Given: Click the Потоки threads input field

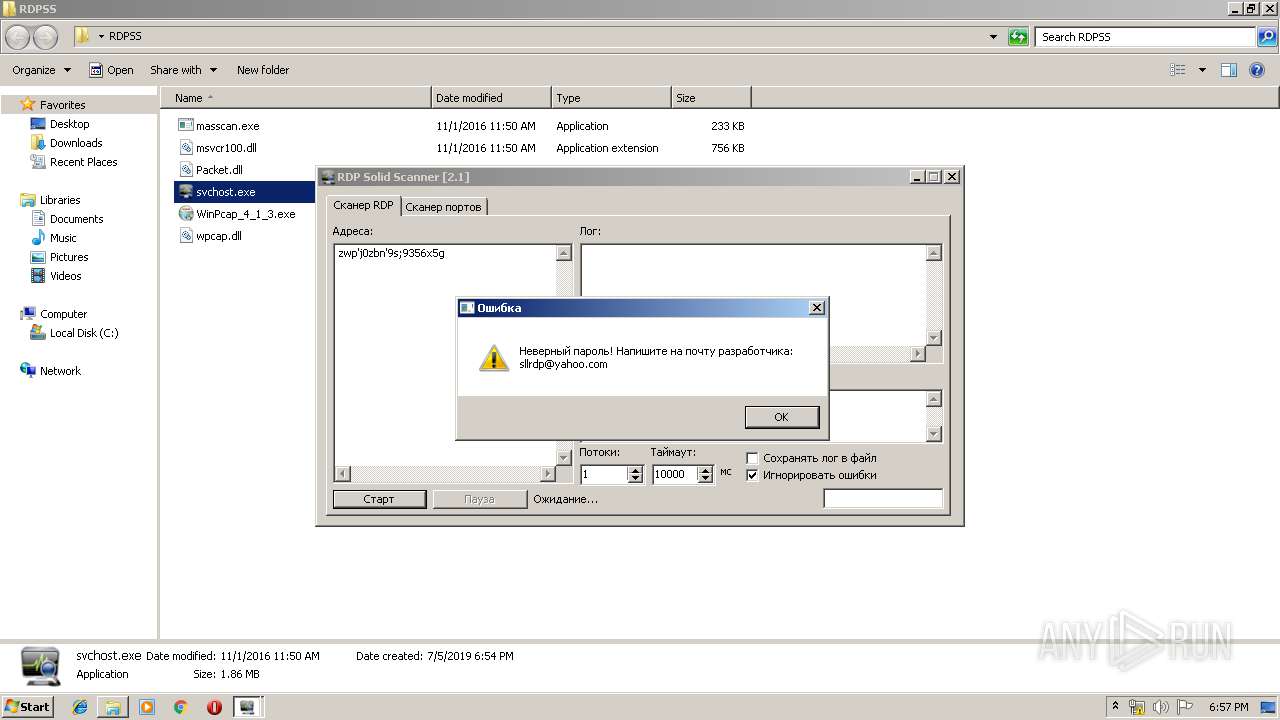Looking at the screenshot, I should 603,474.
